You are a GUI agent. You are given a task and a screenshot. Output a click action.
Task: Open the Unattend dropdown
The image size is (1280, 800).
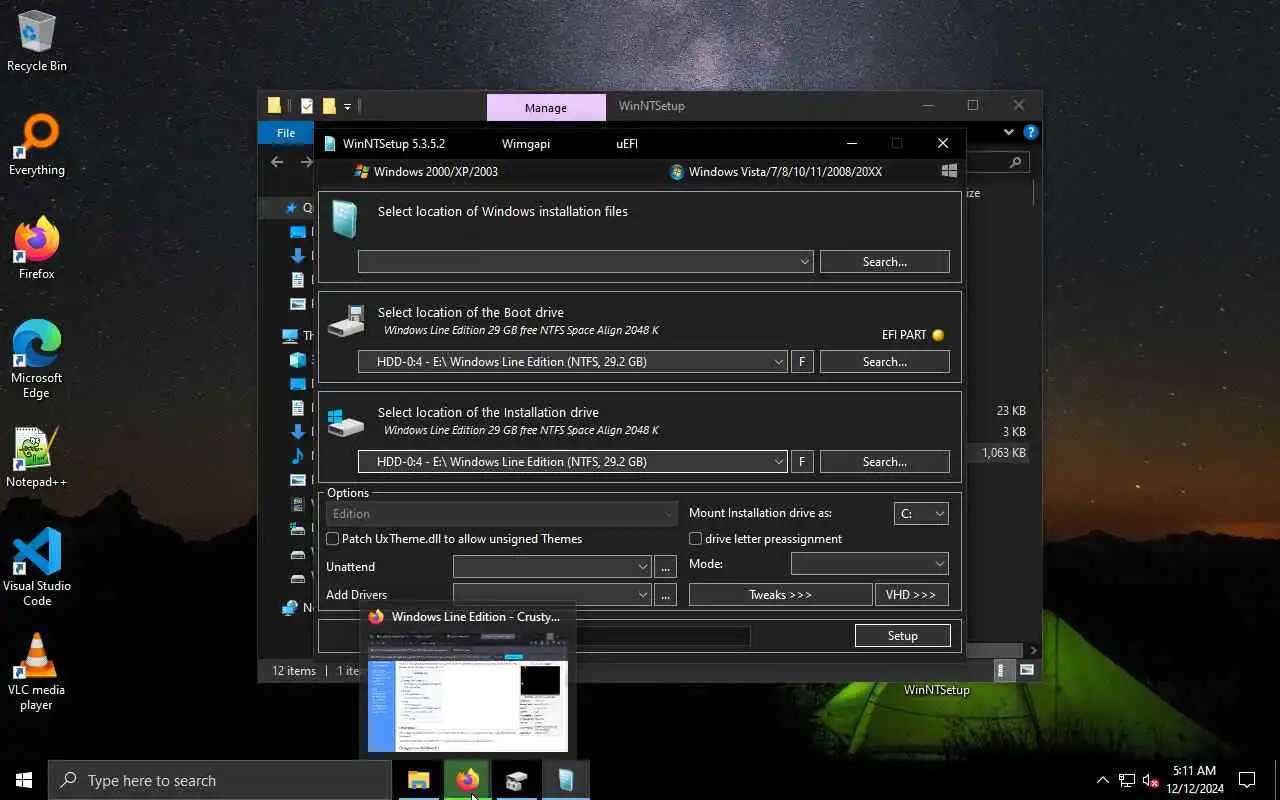(552, 567)
